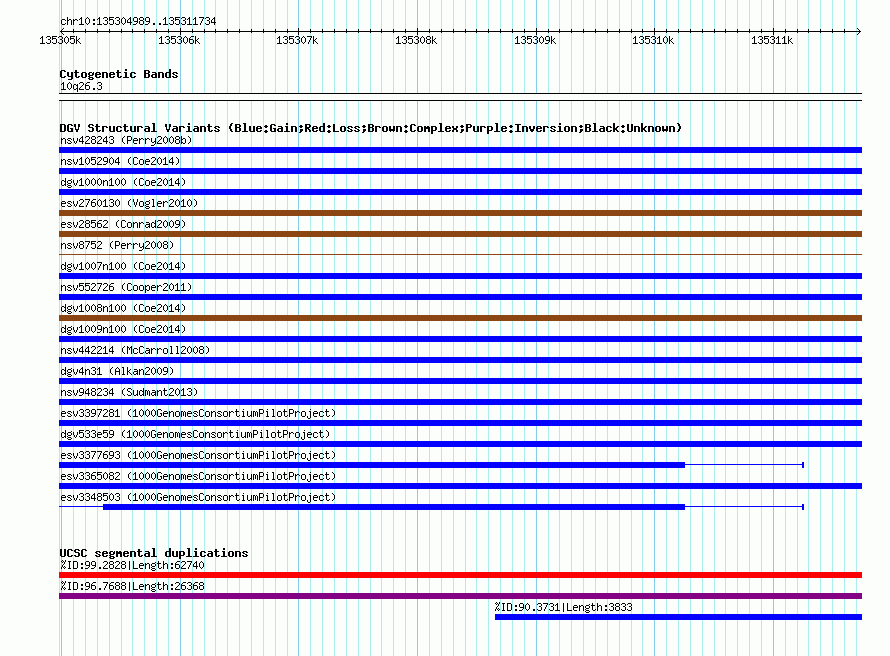Click the blue bar under dgv4n31

(x=460, y=381)
